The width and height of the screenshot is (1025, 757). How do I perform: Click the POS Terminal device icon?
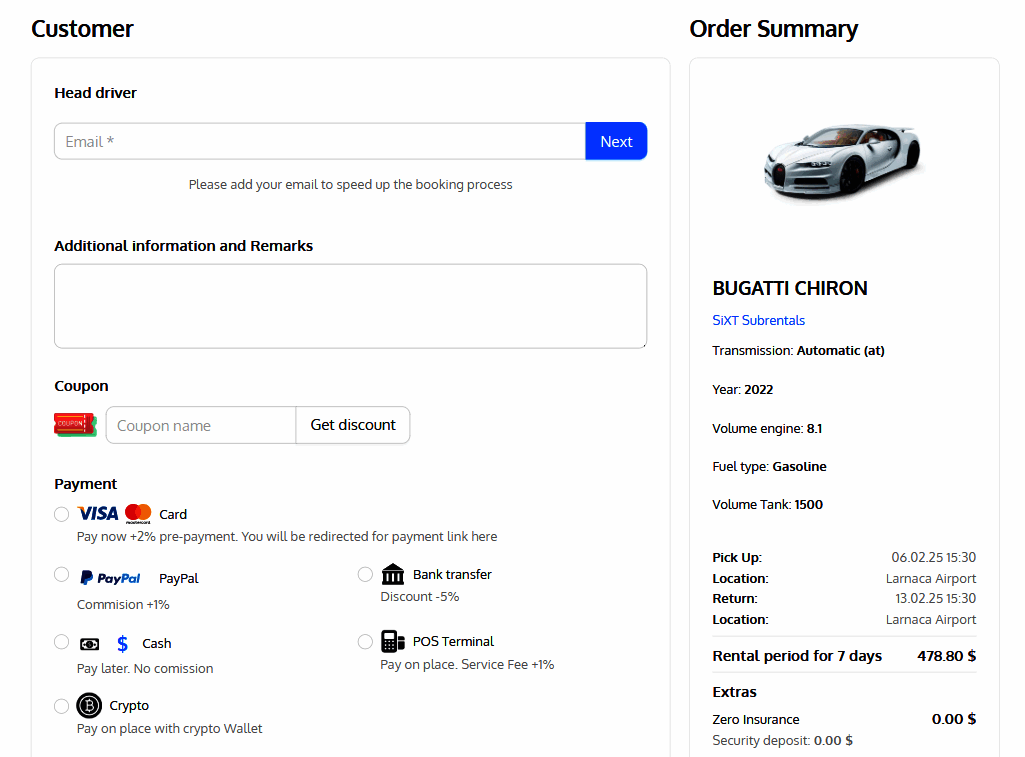[x=393, y=641]
